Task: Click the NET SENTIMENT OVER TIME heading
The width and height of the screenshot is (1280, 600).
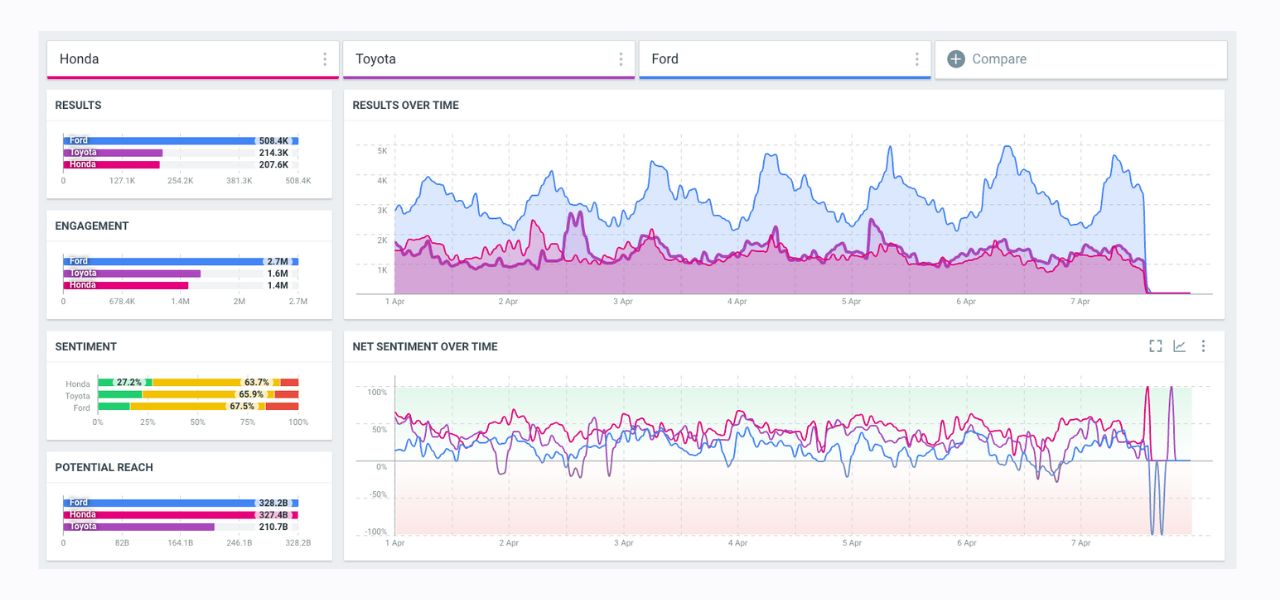Action: [x=425, y=347]
